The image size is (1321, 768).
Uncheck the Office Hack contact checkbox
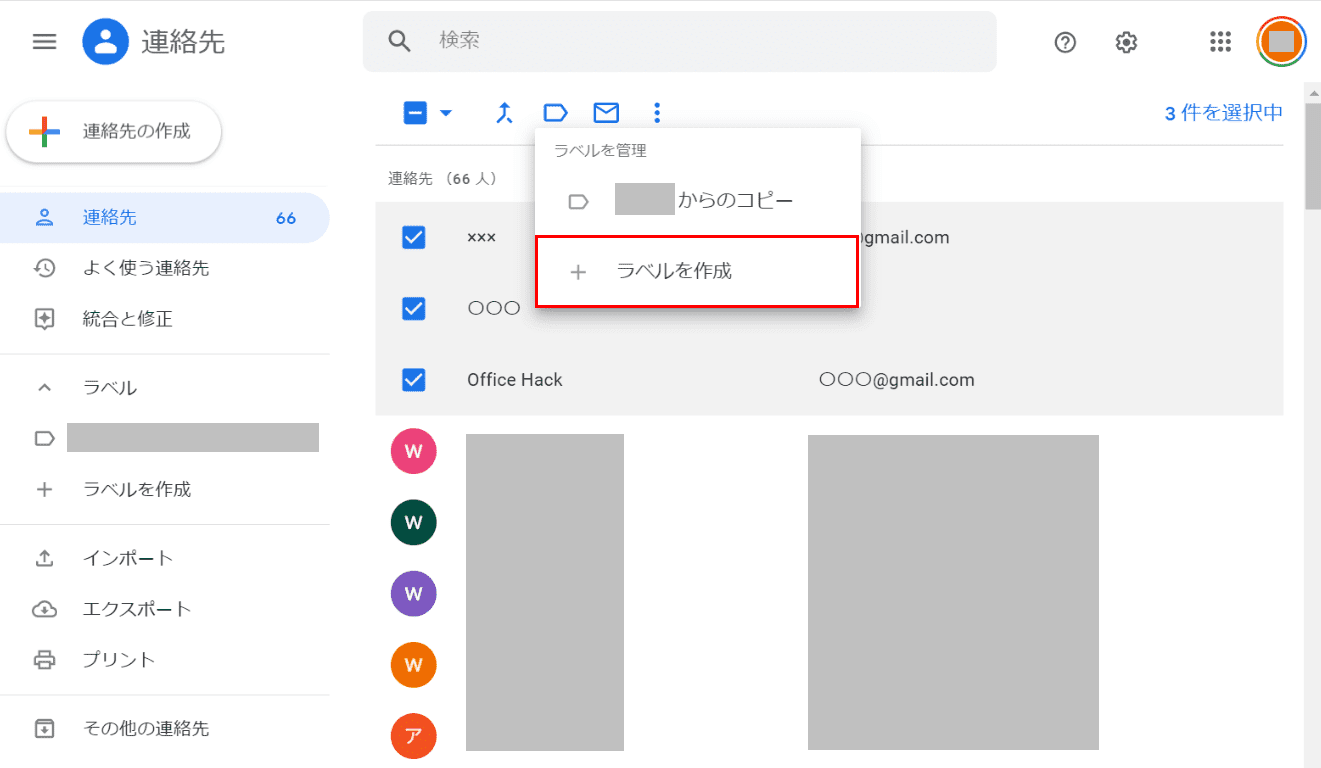pyautogui.click(x=413, y=380)
